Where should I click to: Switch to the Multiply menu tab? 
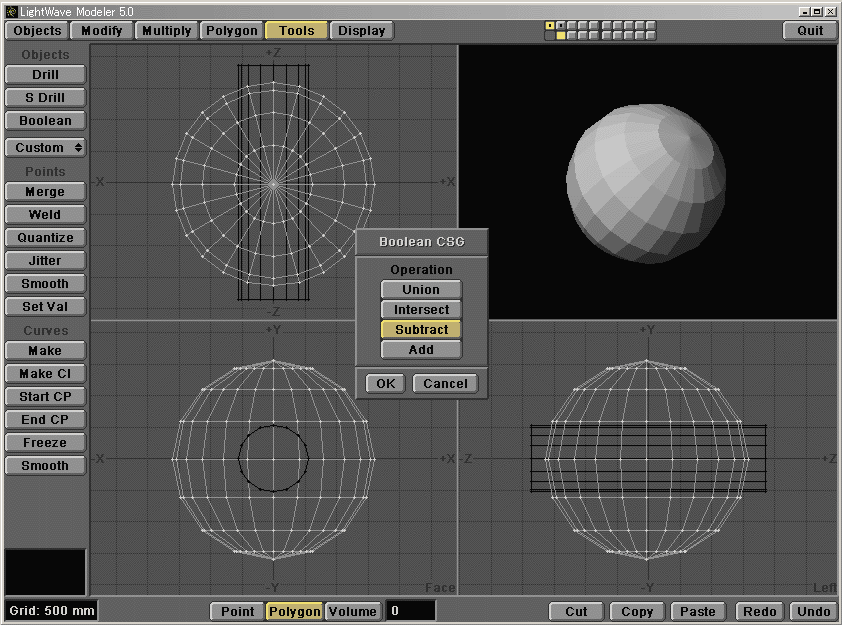165,30
